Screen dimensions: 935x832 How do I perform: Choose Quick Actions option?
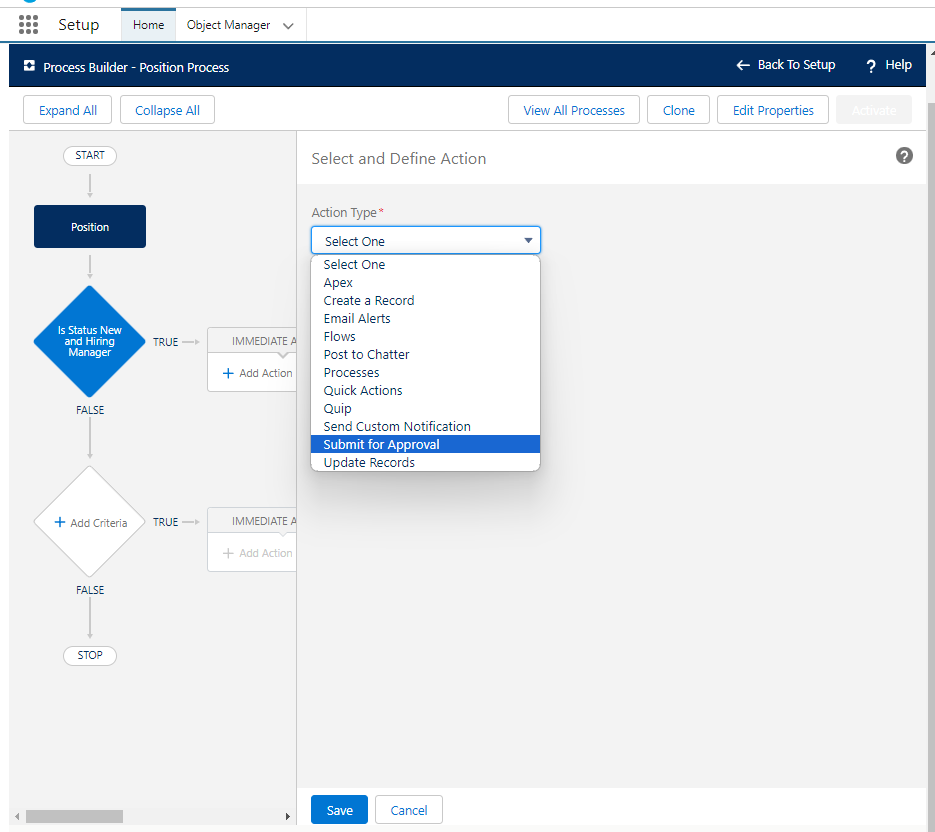pos(425,391)
